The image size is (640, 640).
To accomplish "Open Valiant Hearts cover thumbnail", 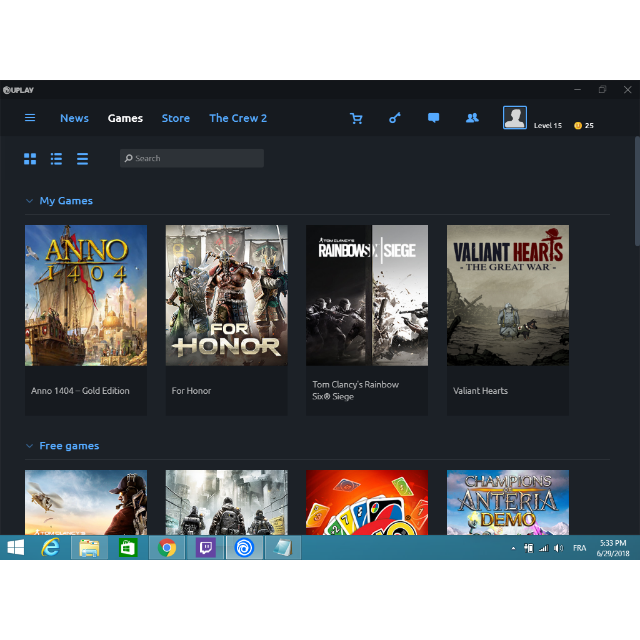I will (508, 295).
